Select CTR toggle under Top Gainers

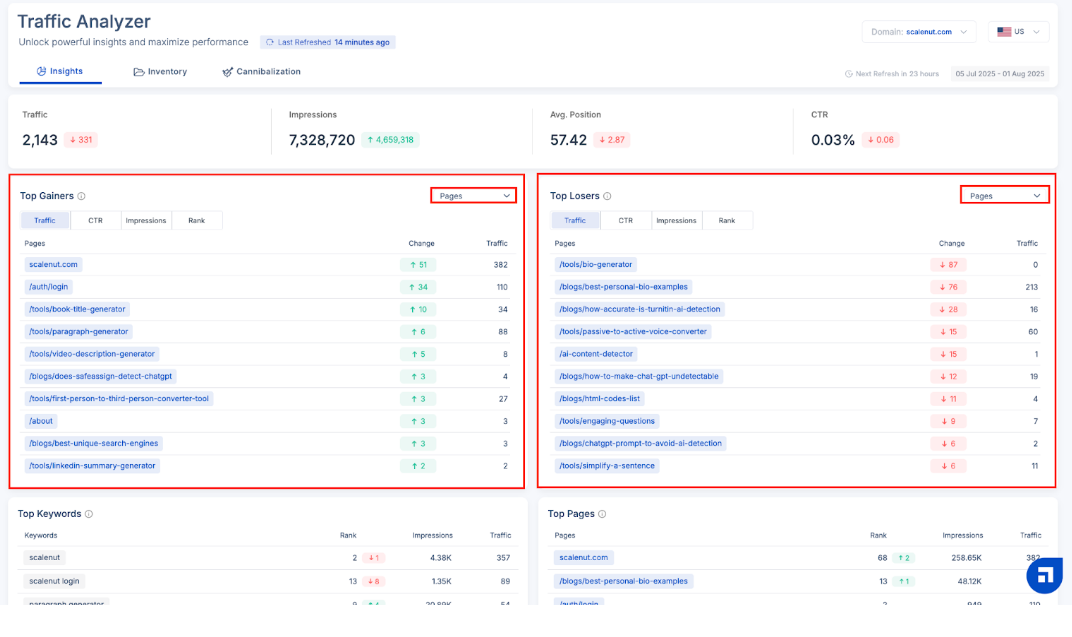click(95, 220)
